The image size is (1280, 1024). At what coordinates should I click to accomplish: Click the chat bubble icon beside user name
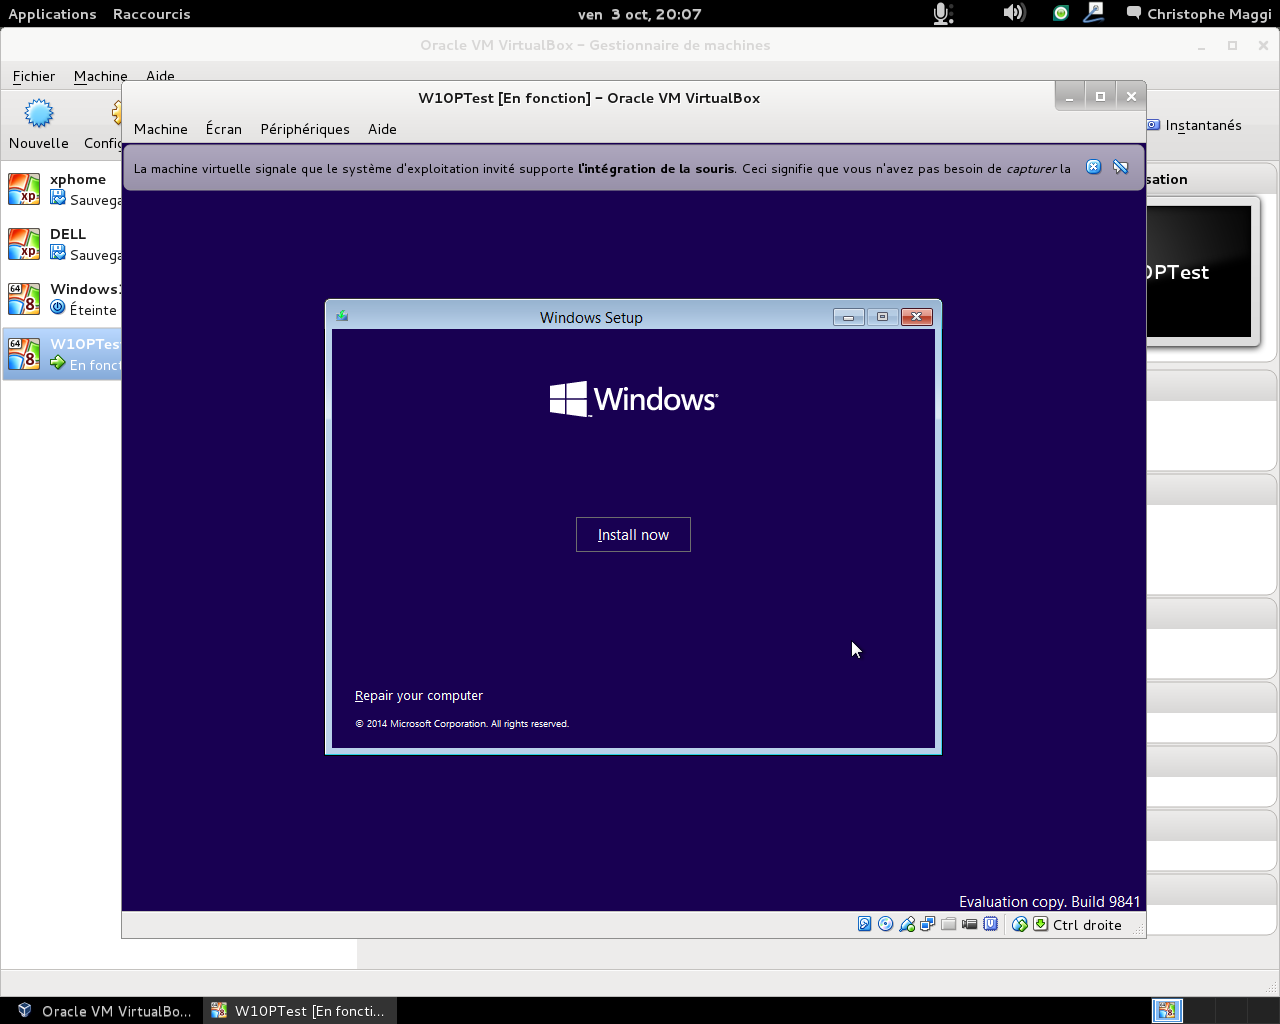[1134, 13]
